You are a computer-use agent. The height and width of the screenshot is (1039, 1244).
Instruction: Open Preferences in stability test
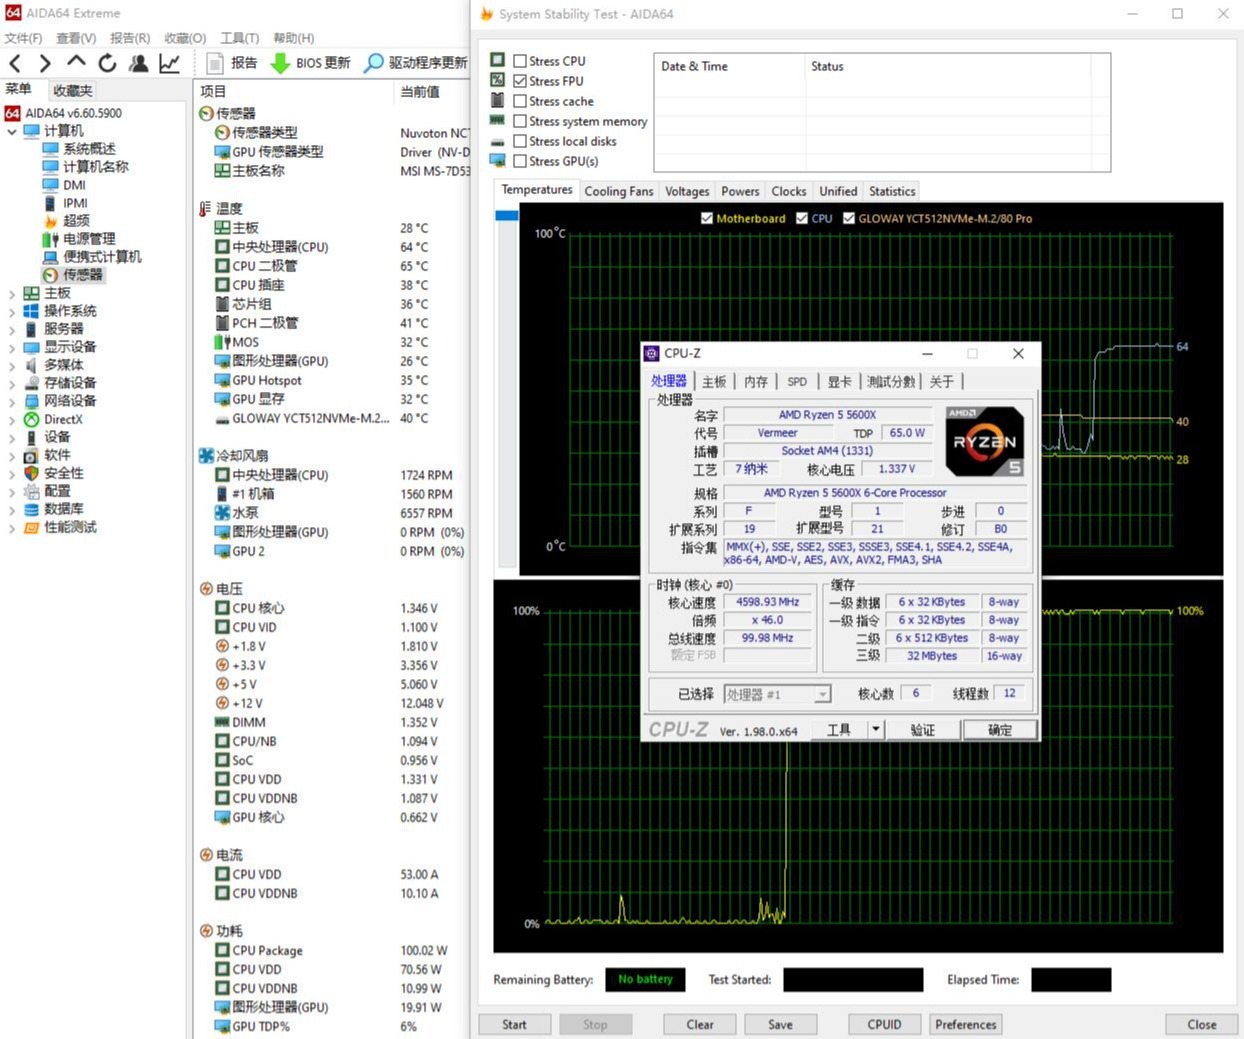click(x=966, y=1024)
